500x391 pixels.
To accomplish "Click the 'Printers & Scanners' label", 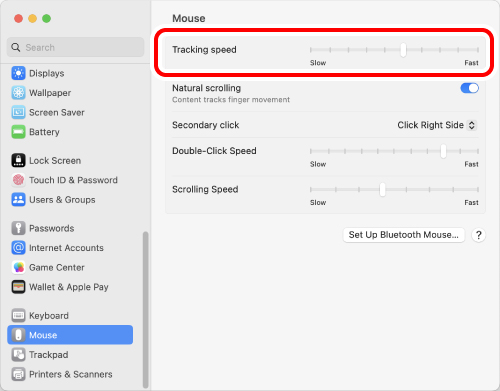I will [x=71, y=374].
